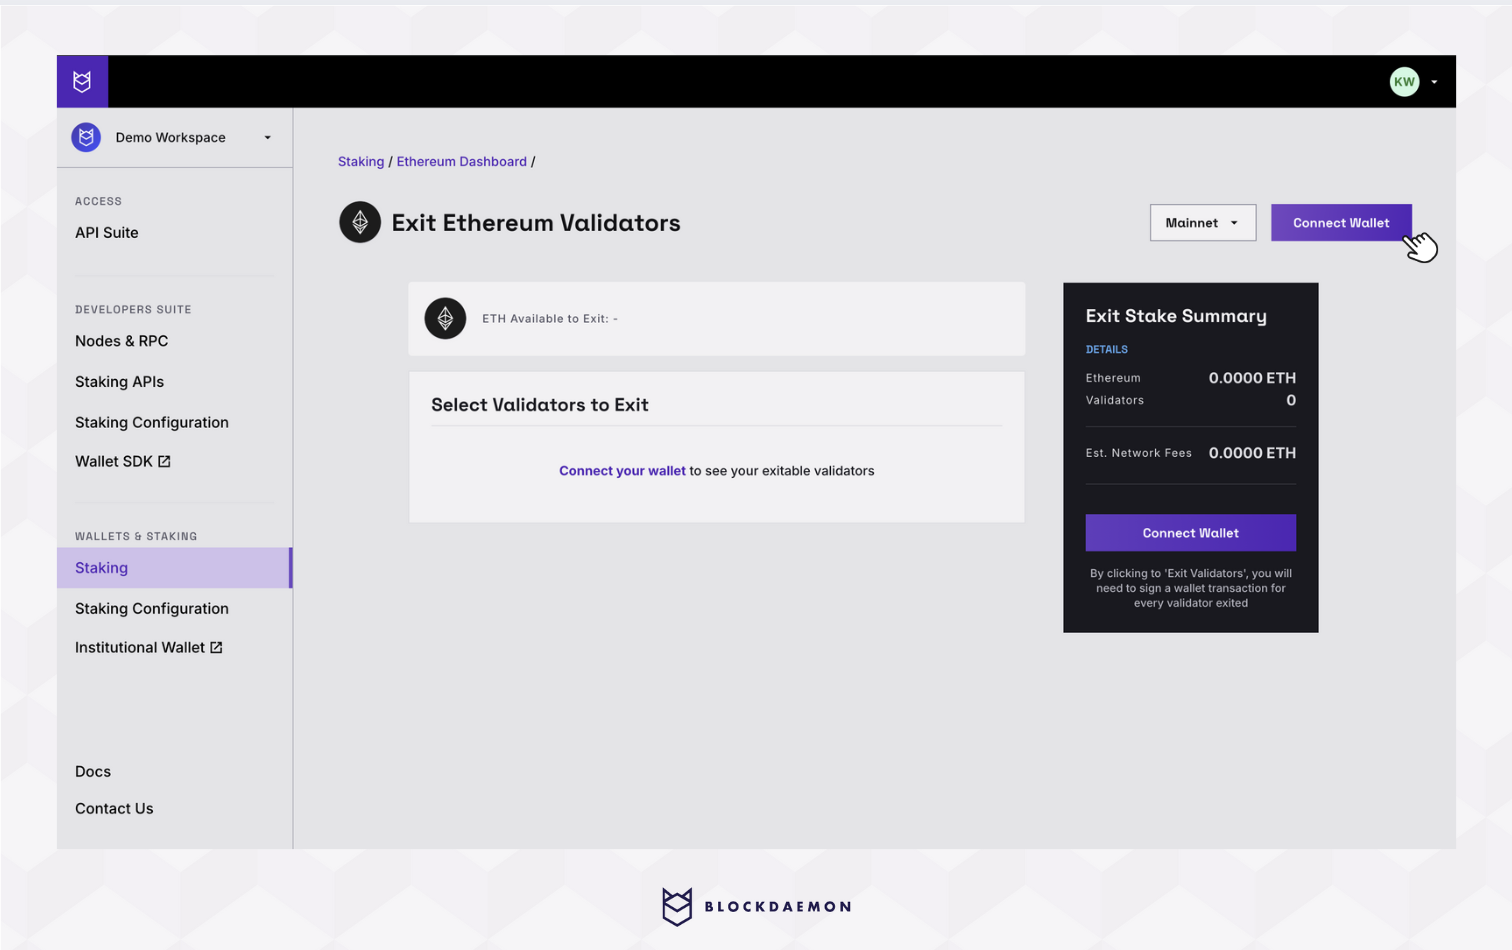Image resolution: width=1512 pixels, height=950 pixels.
Task: Click Ethereum icon in ETH Available card
Action: pyautogui.click(x=445, y=318)
